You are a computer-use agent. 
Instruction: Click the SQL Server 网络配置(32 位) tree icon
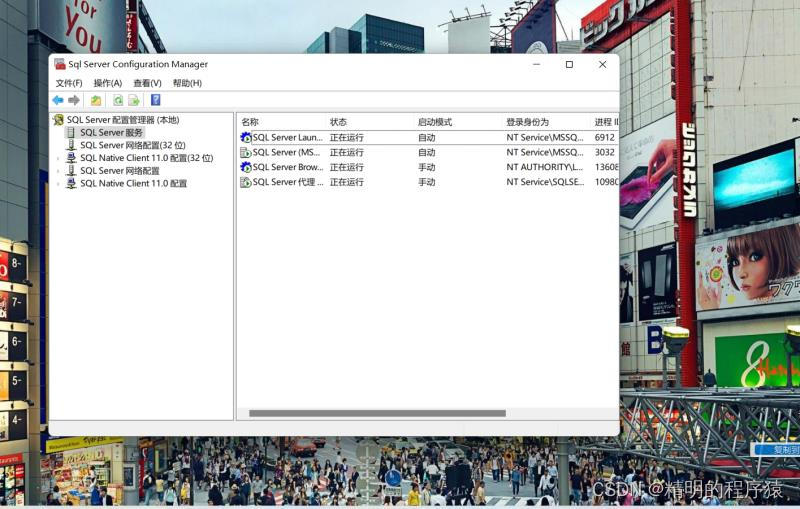(x=71, y=145)
